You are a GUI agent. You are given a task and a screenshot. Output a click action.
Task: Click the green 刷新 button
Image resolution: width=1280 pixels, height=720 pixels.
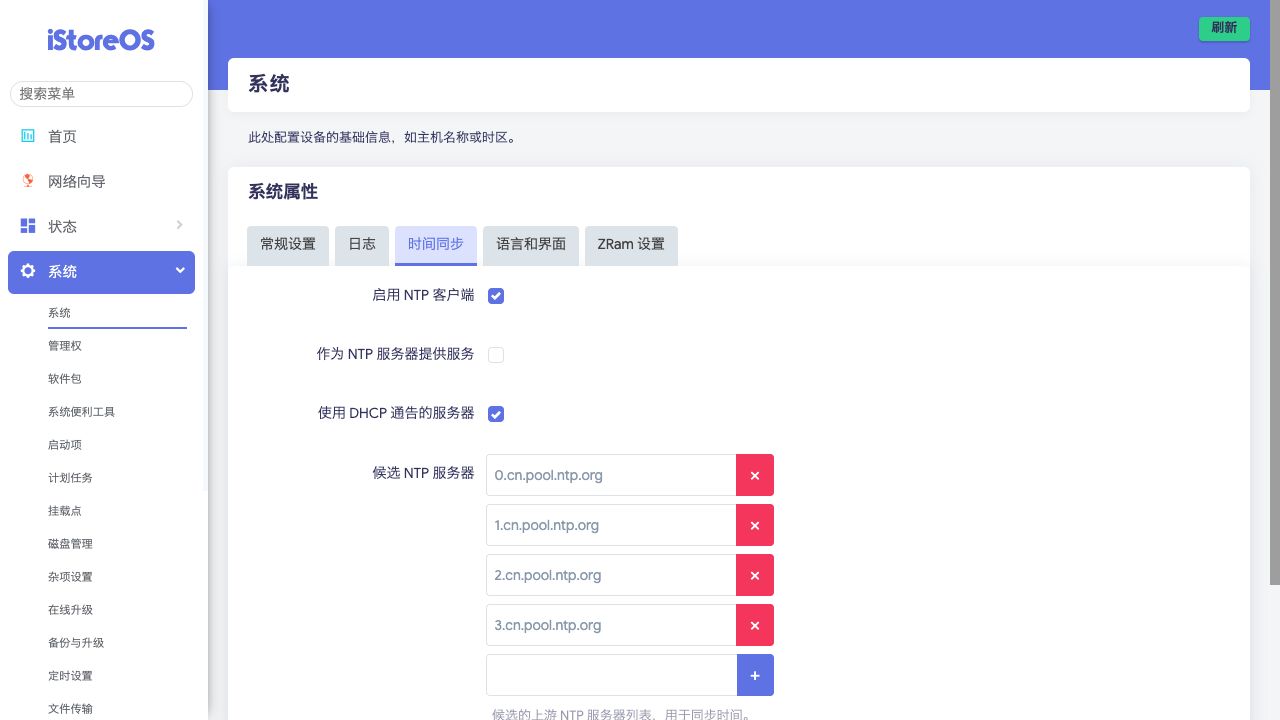[1224, 28]
